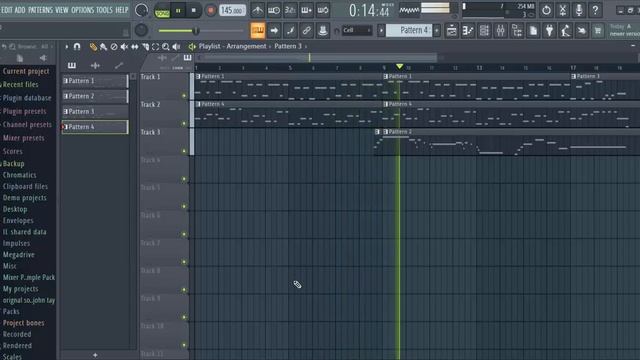Toggle loop recording icon
640x360 pixels.
(323, 10)
